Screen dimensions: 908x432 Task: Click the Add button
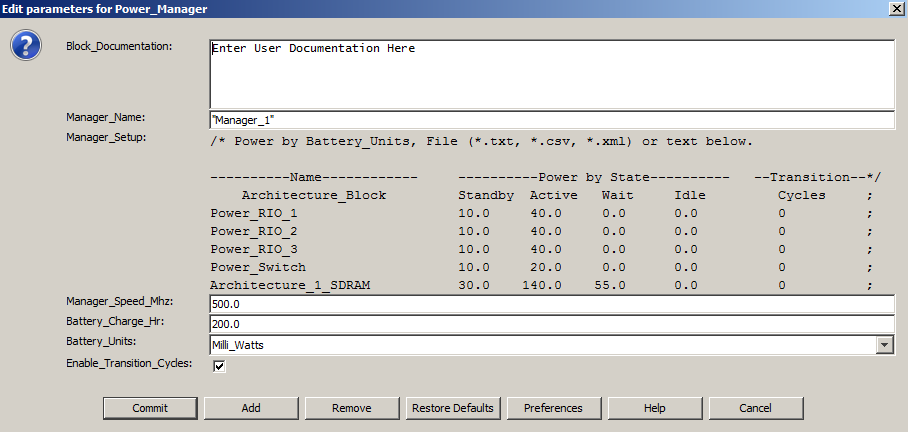click(251, 408)
